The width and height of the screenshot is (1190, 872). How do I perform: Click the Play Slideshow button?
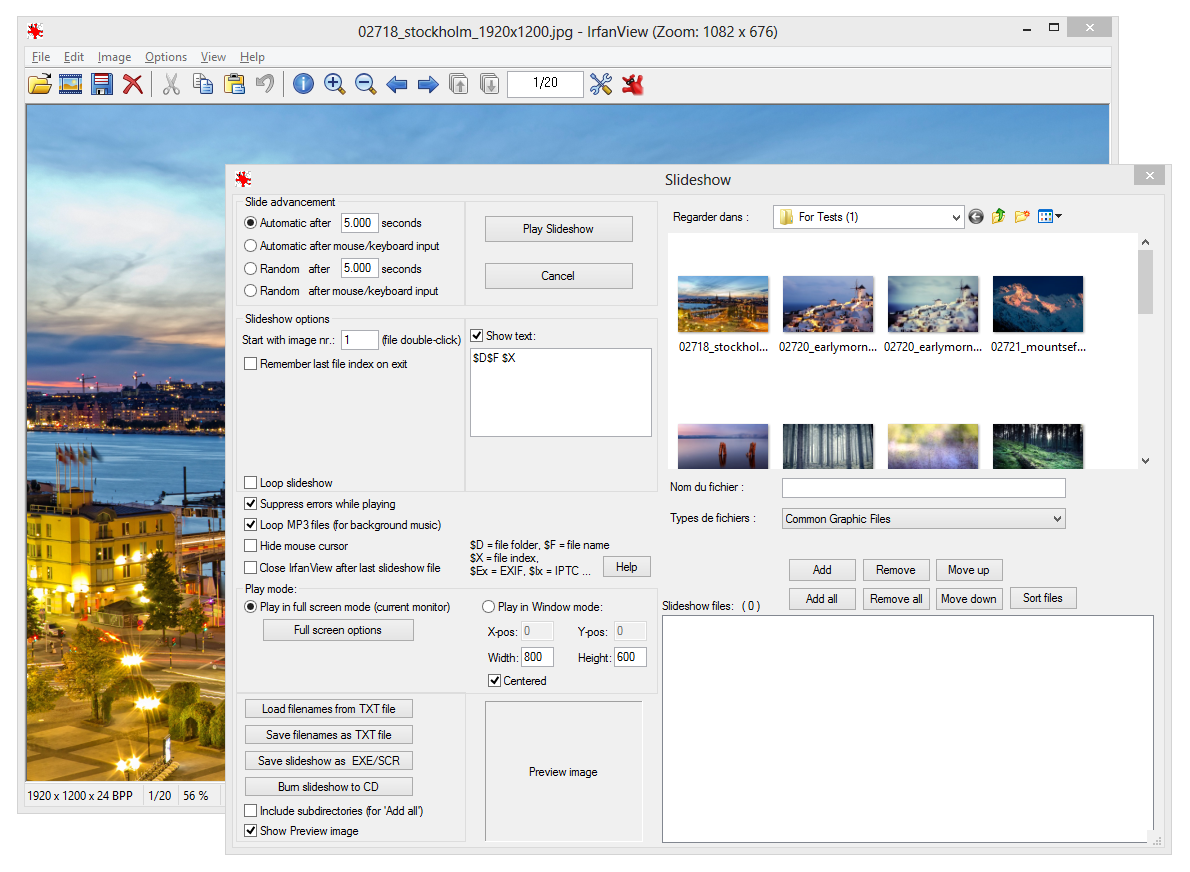point(558,228)
